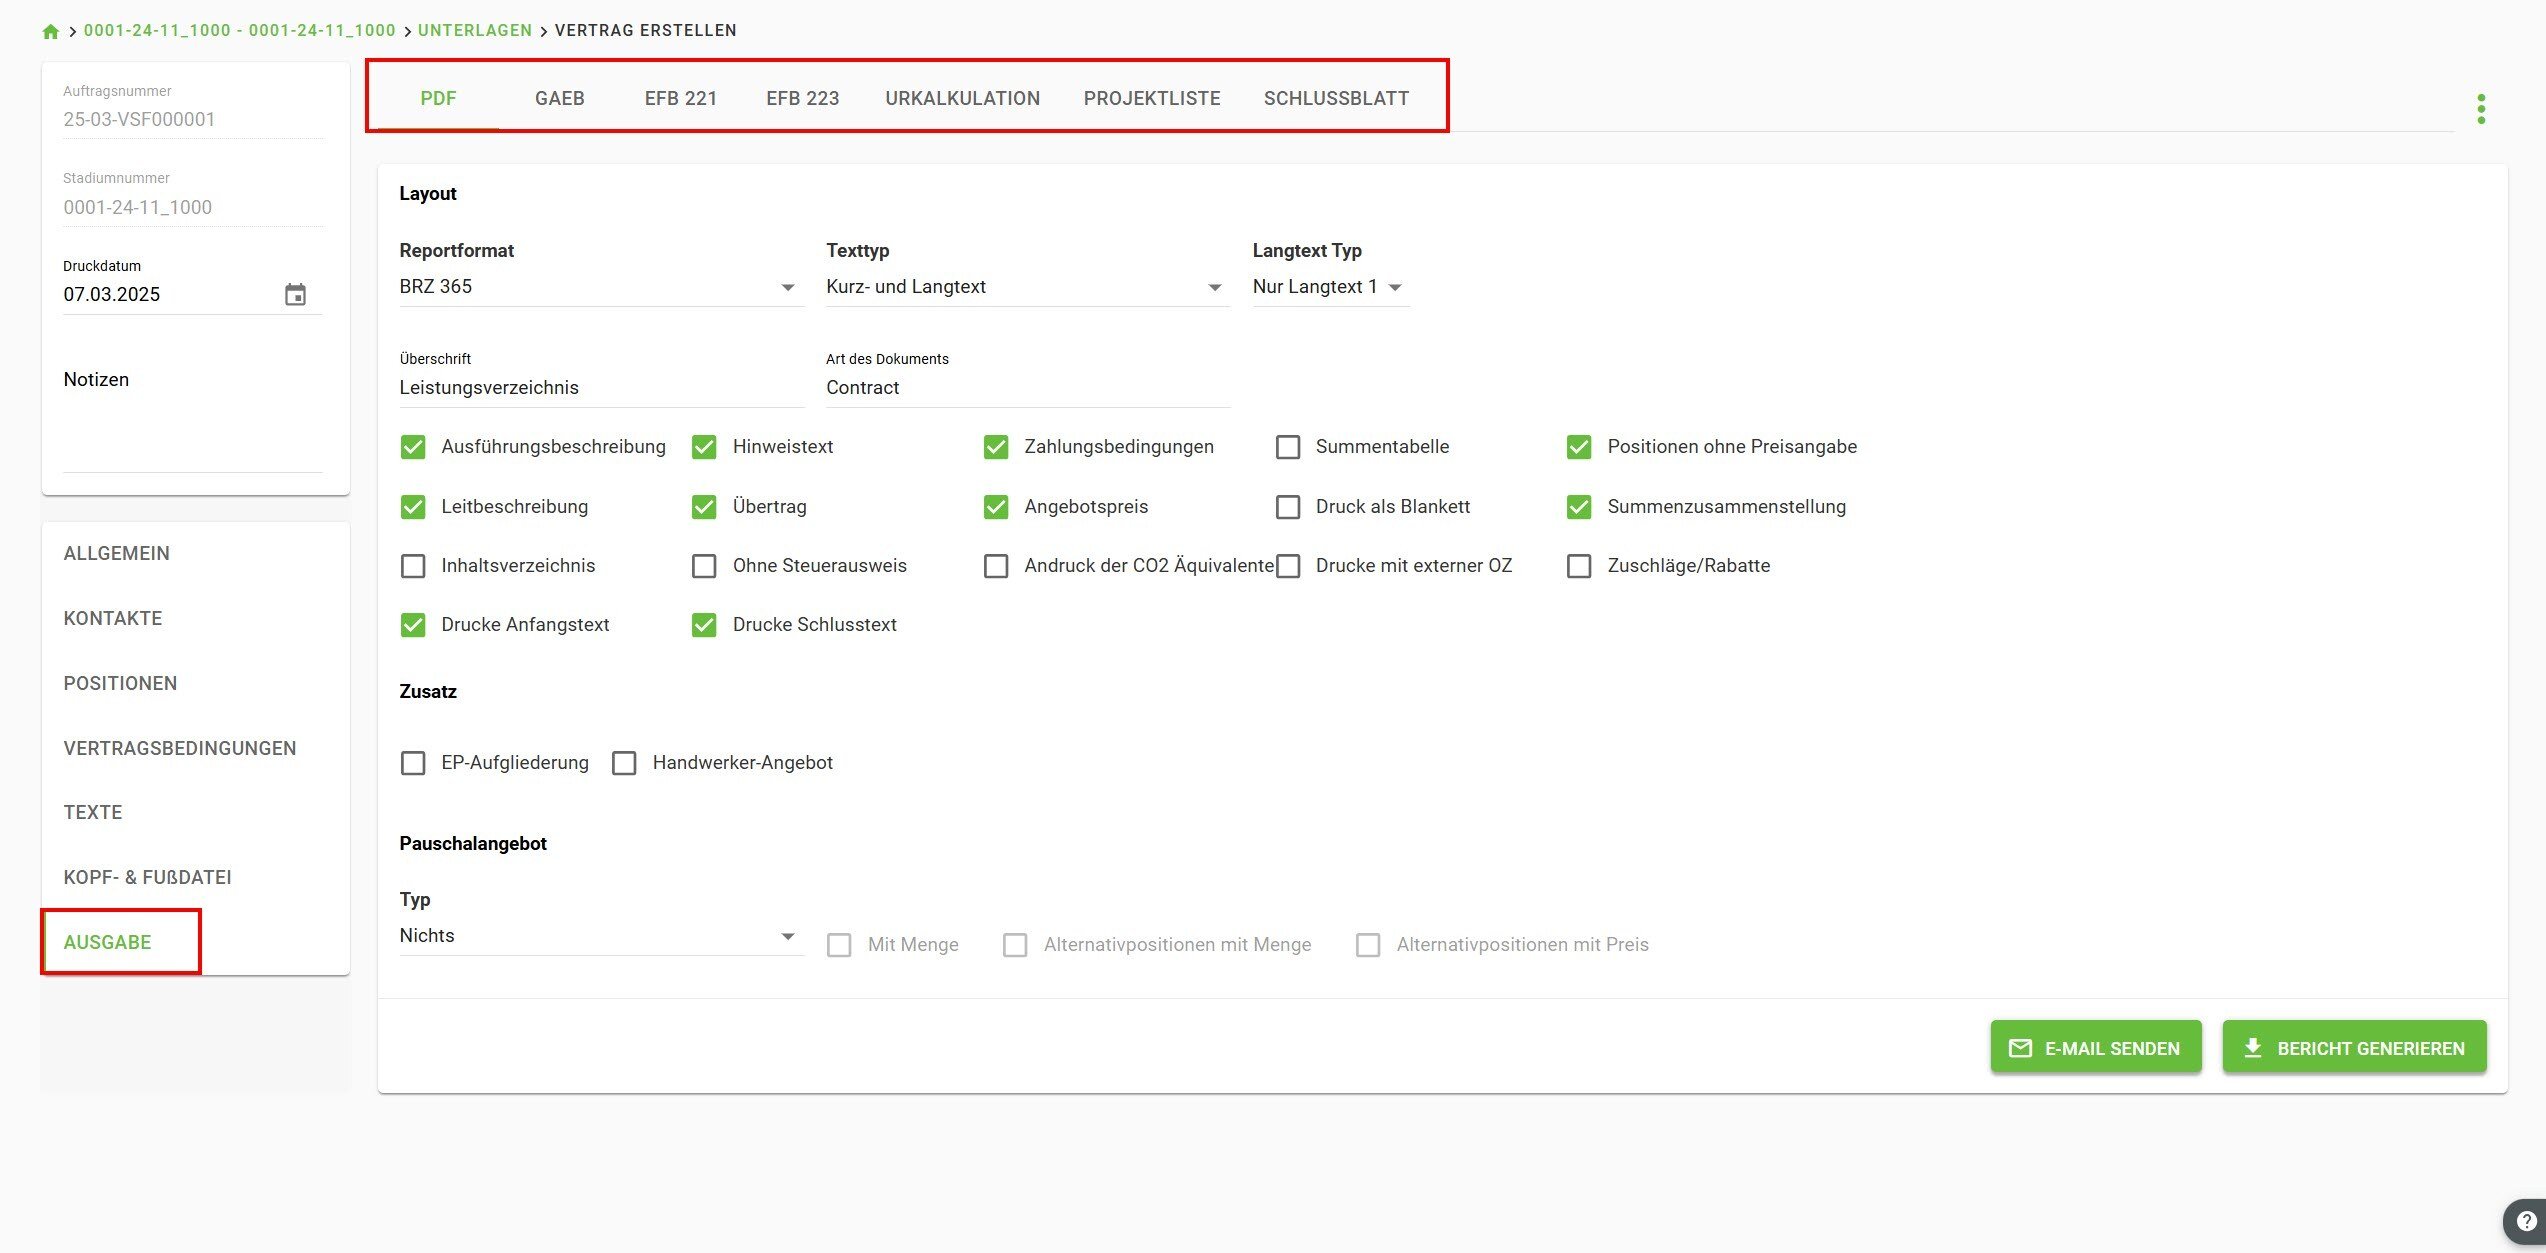The image size is (2546, 1253).
Task: Click the help question mark icon
Action: (2526, 1221)
